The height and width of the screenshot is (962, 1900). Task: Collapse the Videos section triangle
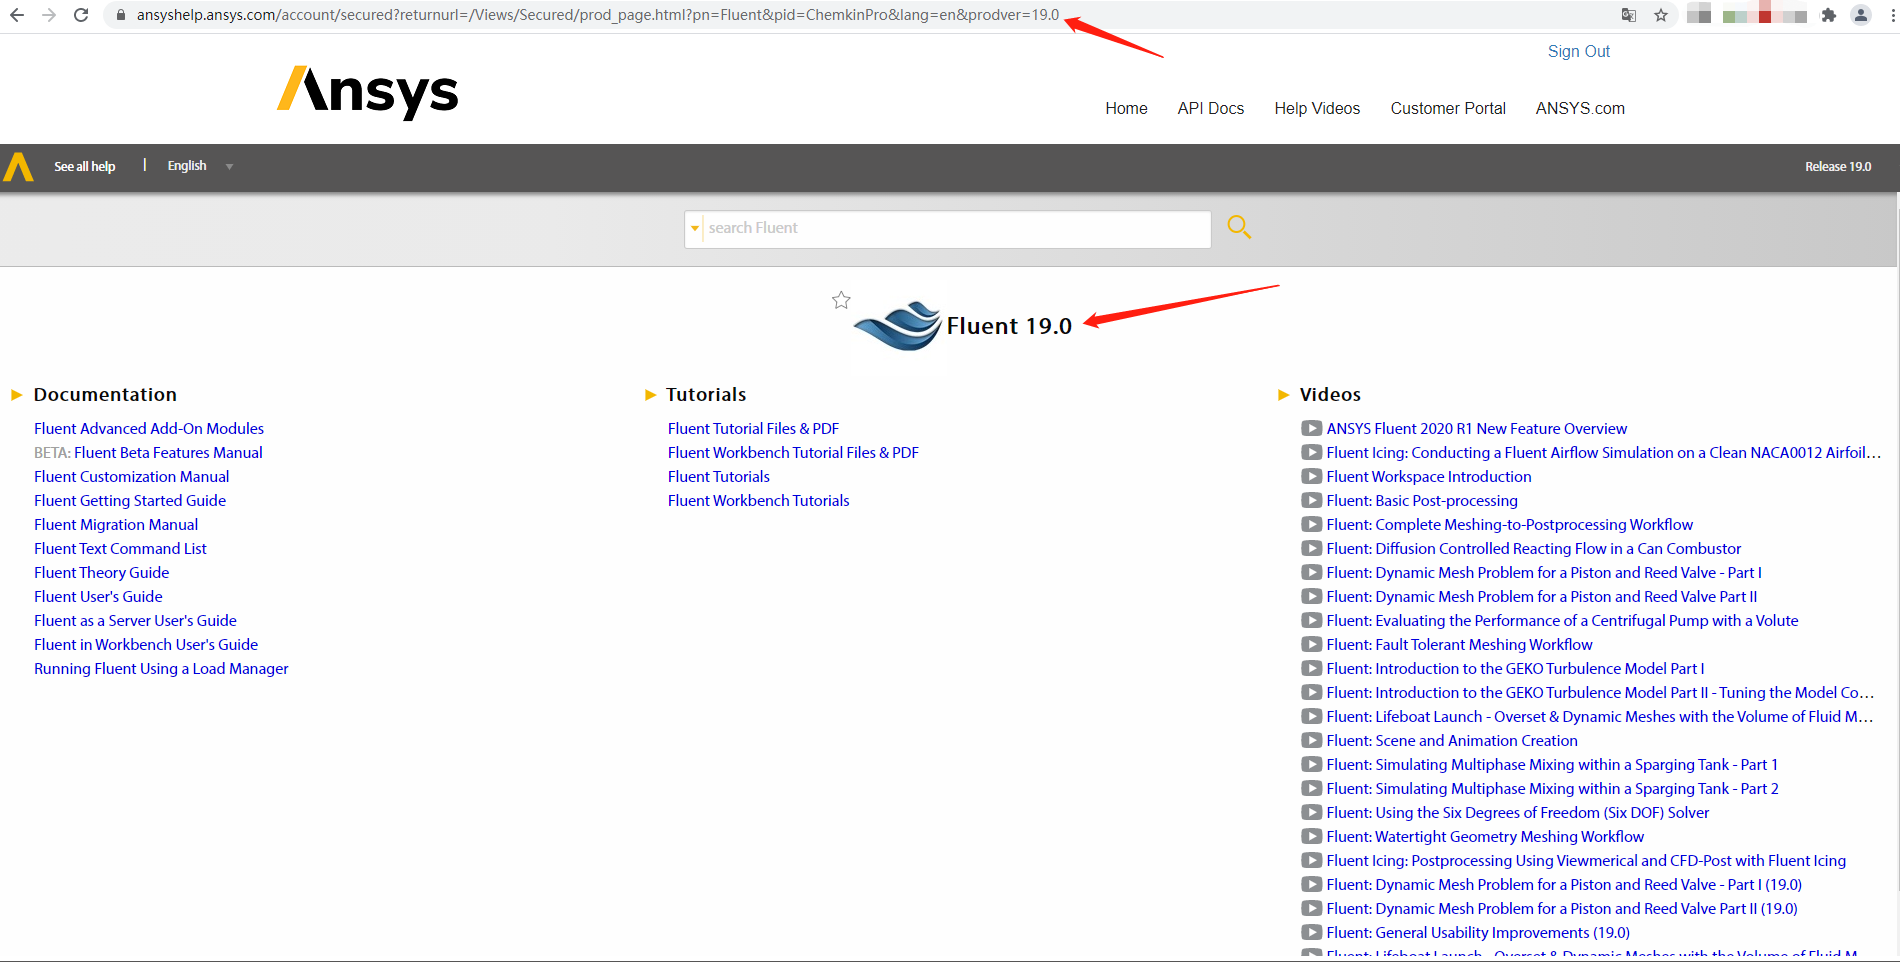(1283, 395)
